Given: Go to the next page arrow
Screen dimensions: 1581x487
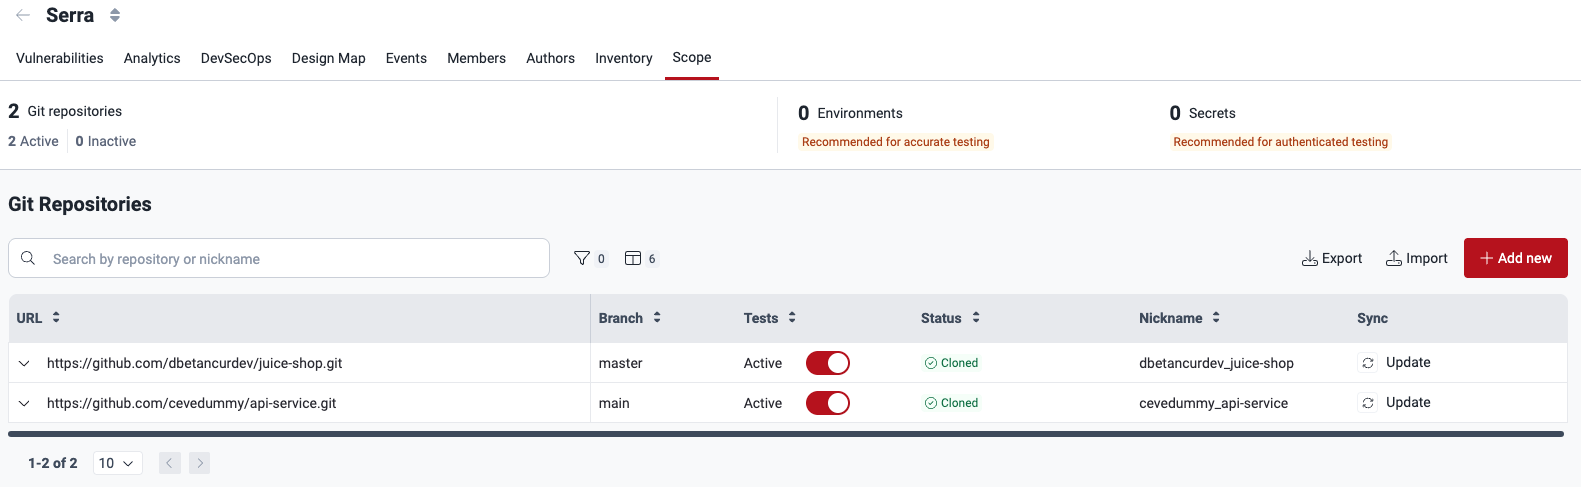Looking at the screenshot, I should (x=200, y=463).
